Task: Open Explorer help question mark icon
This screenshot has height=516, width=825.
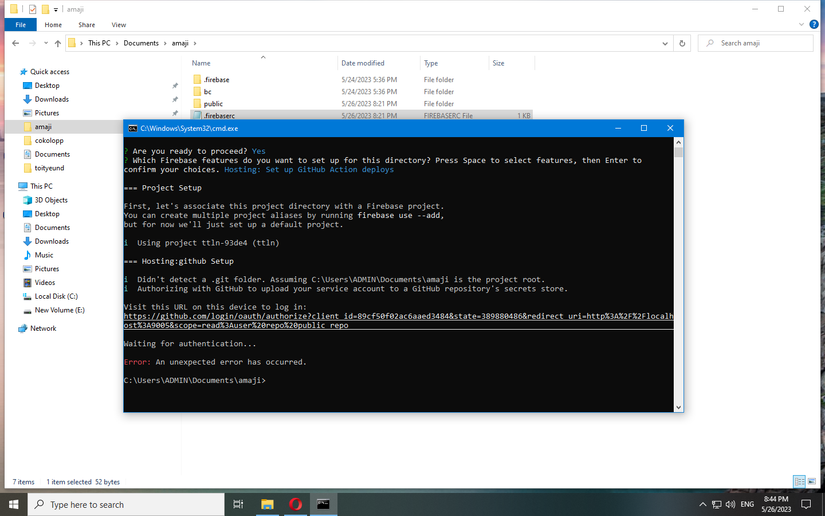Action: click(x=814, y=24)
